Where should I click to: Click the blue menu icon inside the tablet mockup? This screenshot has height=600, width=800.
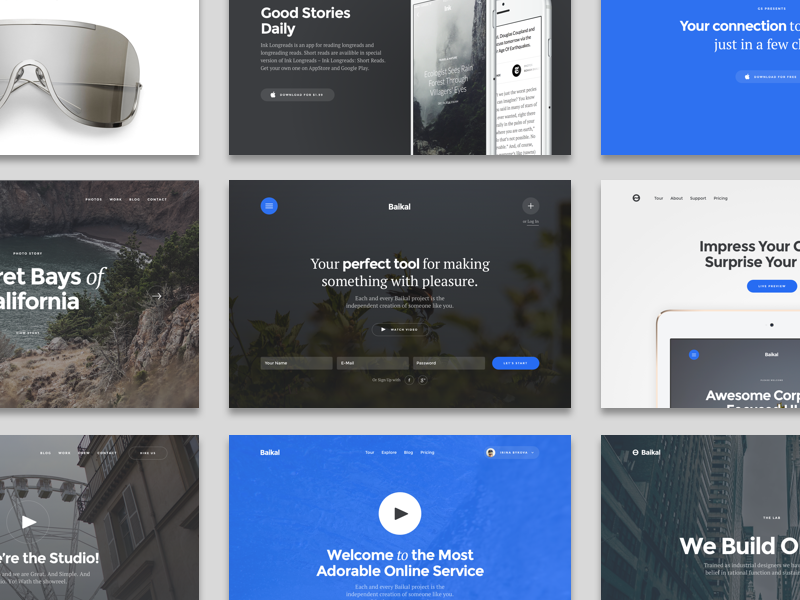coord(693,355)
